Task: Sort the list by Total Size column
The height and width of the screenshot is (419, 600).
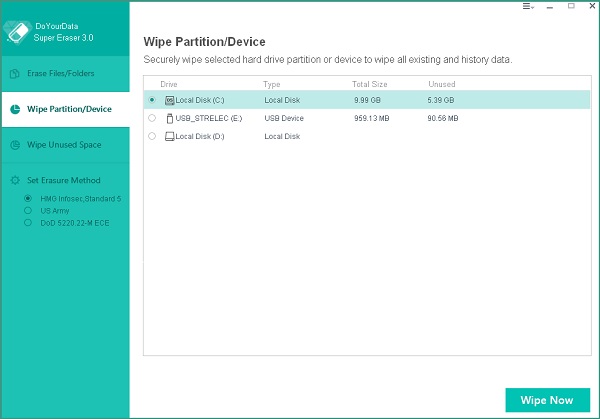Action: 370,84
